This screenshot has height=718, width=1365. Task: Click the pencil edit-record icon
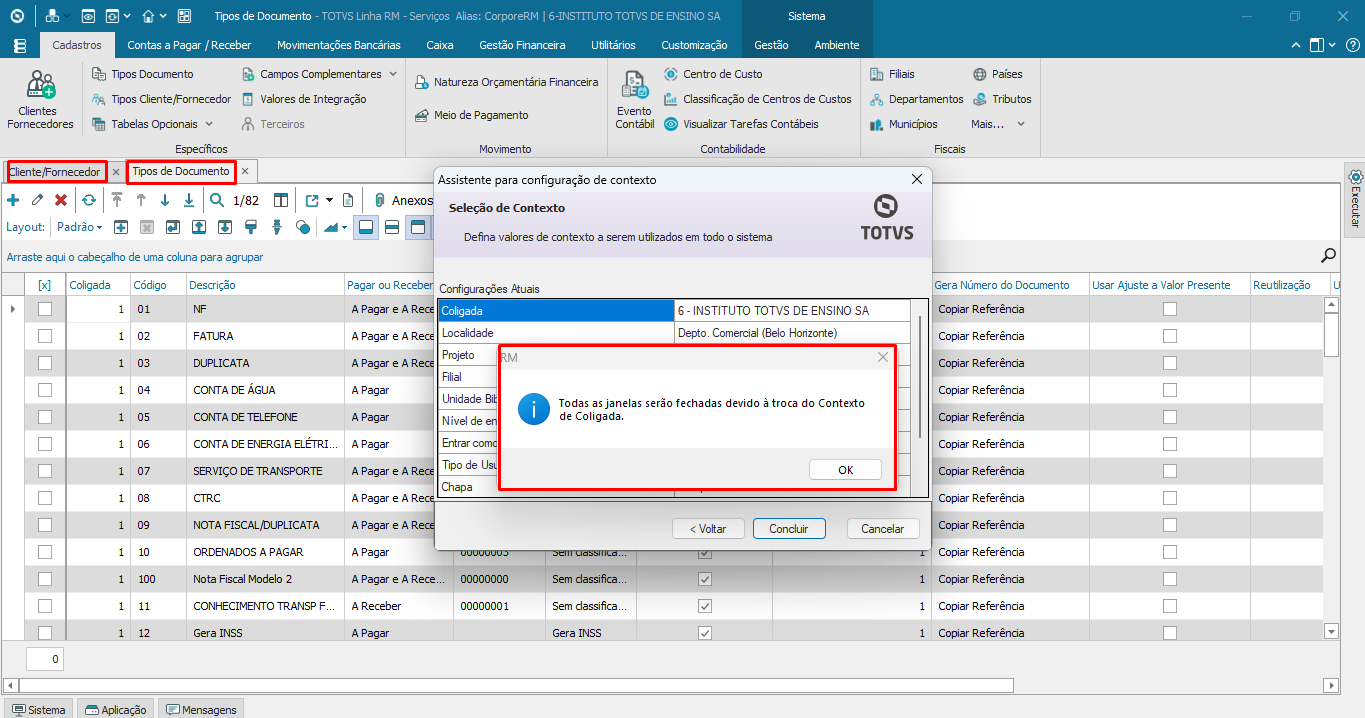pos(37,200)
